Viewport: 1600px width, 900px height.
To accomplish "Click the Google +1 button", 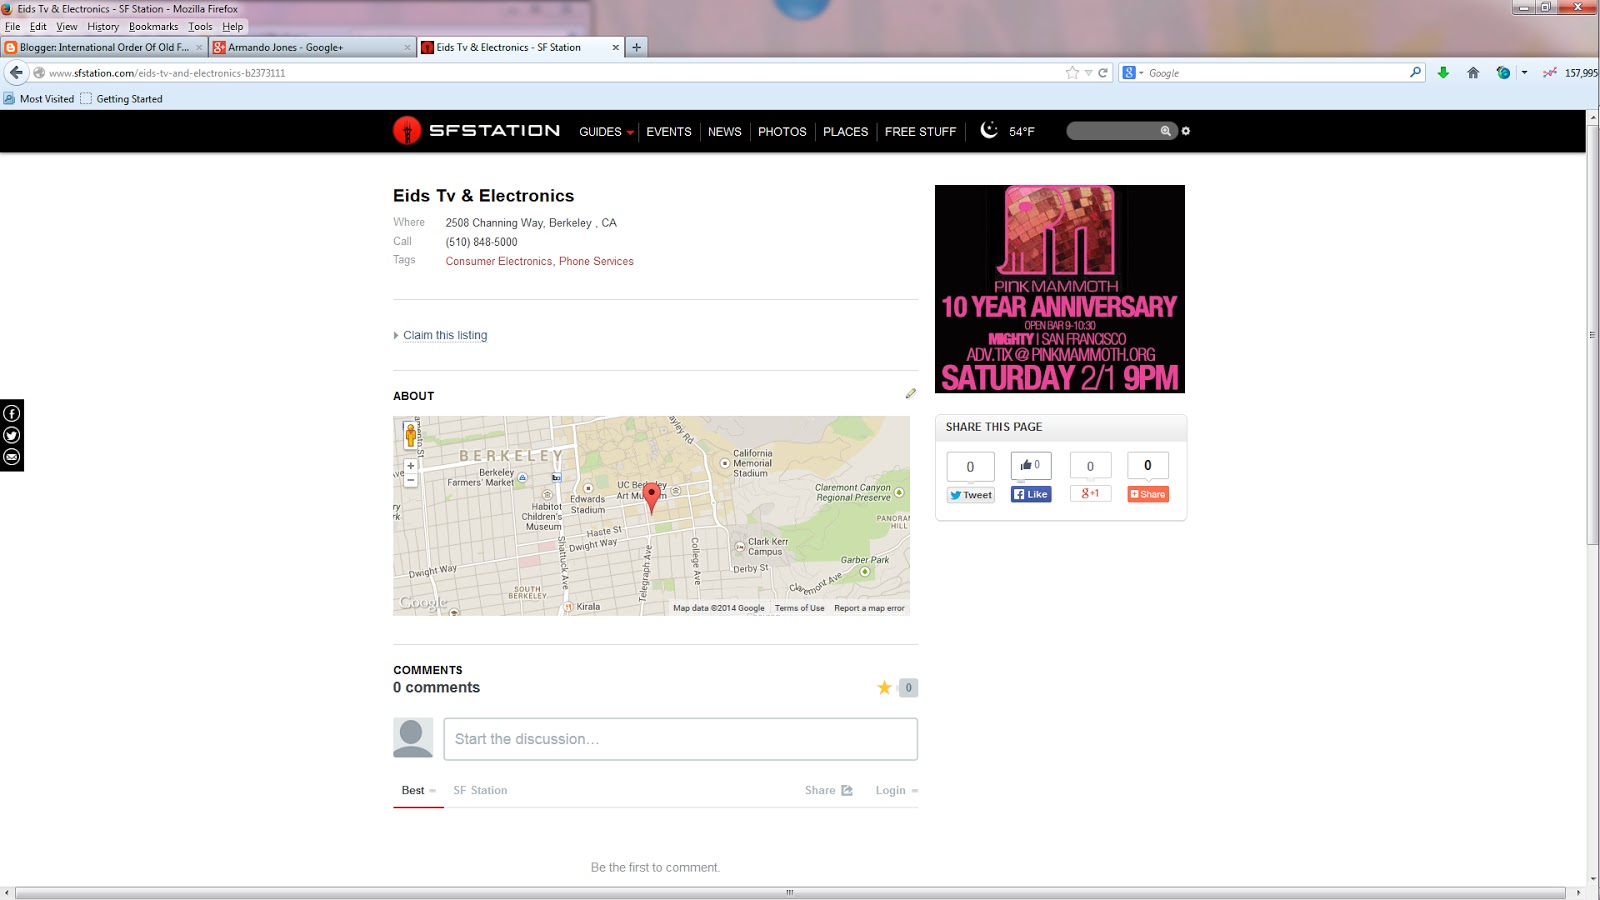I will tap(1090, 493).
